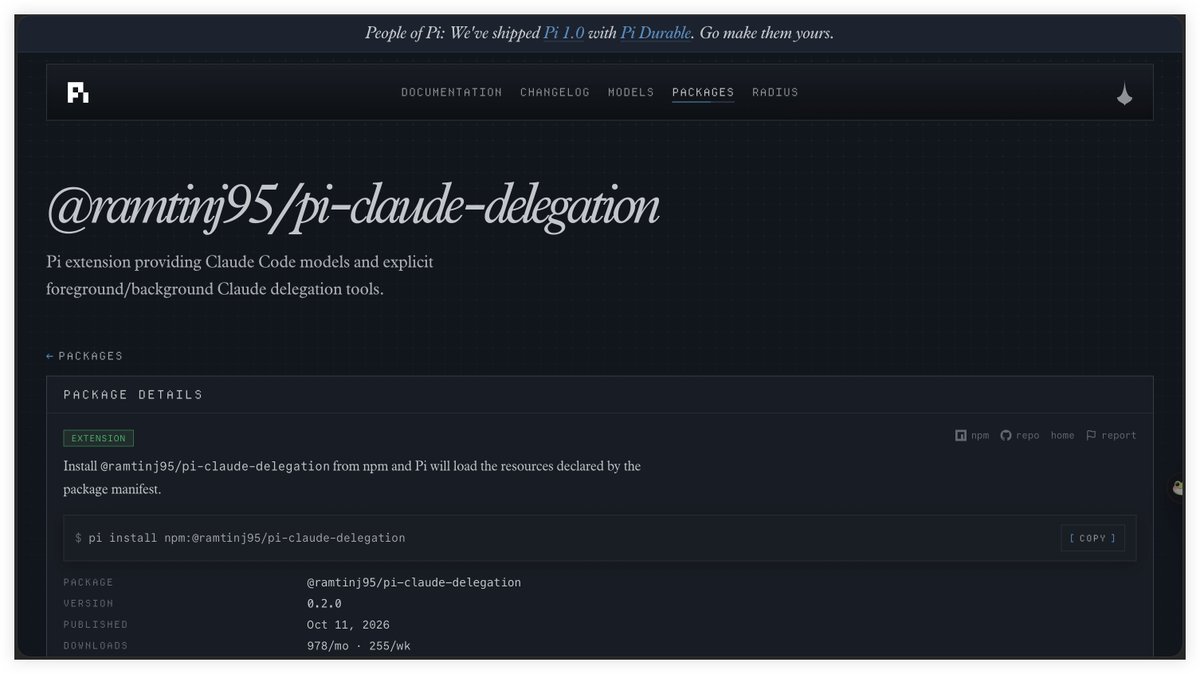This screenshot has height=674, width=1200.
Task: Copy the install command with the COPY button
Action: tap(1093, 538)
